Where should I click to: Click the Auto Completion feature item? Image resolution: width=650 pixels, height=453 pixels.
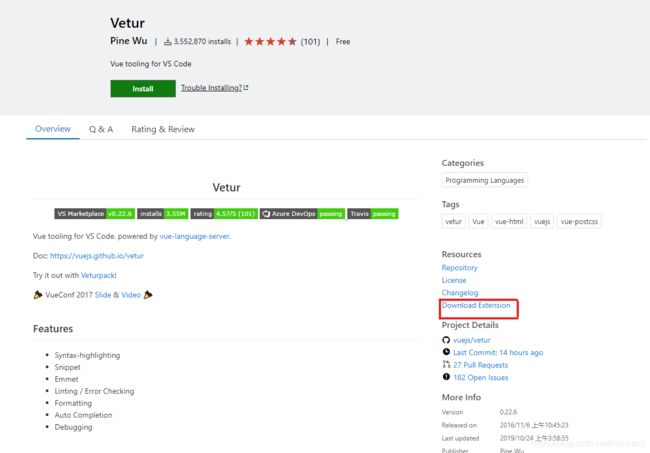83,415
